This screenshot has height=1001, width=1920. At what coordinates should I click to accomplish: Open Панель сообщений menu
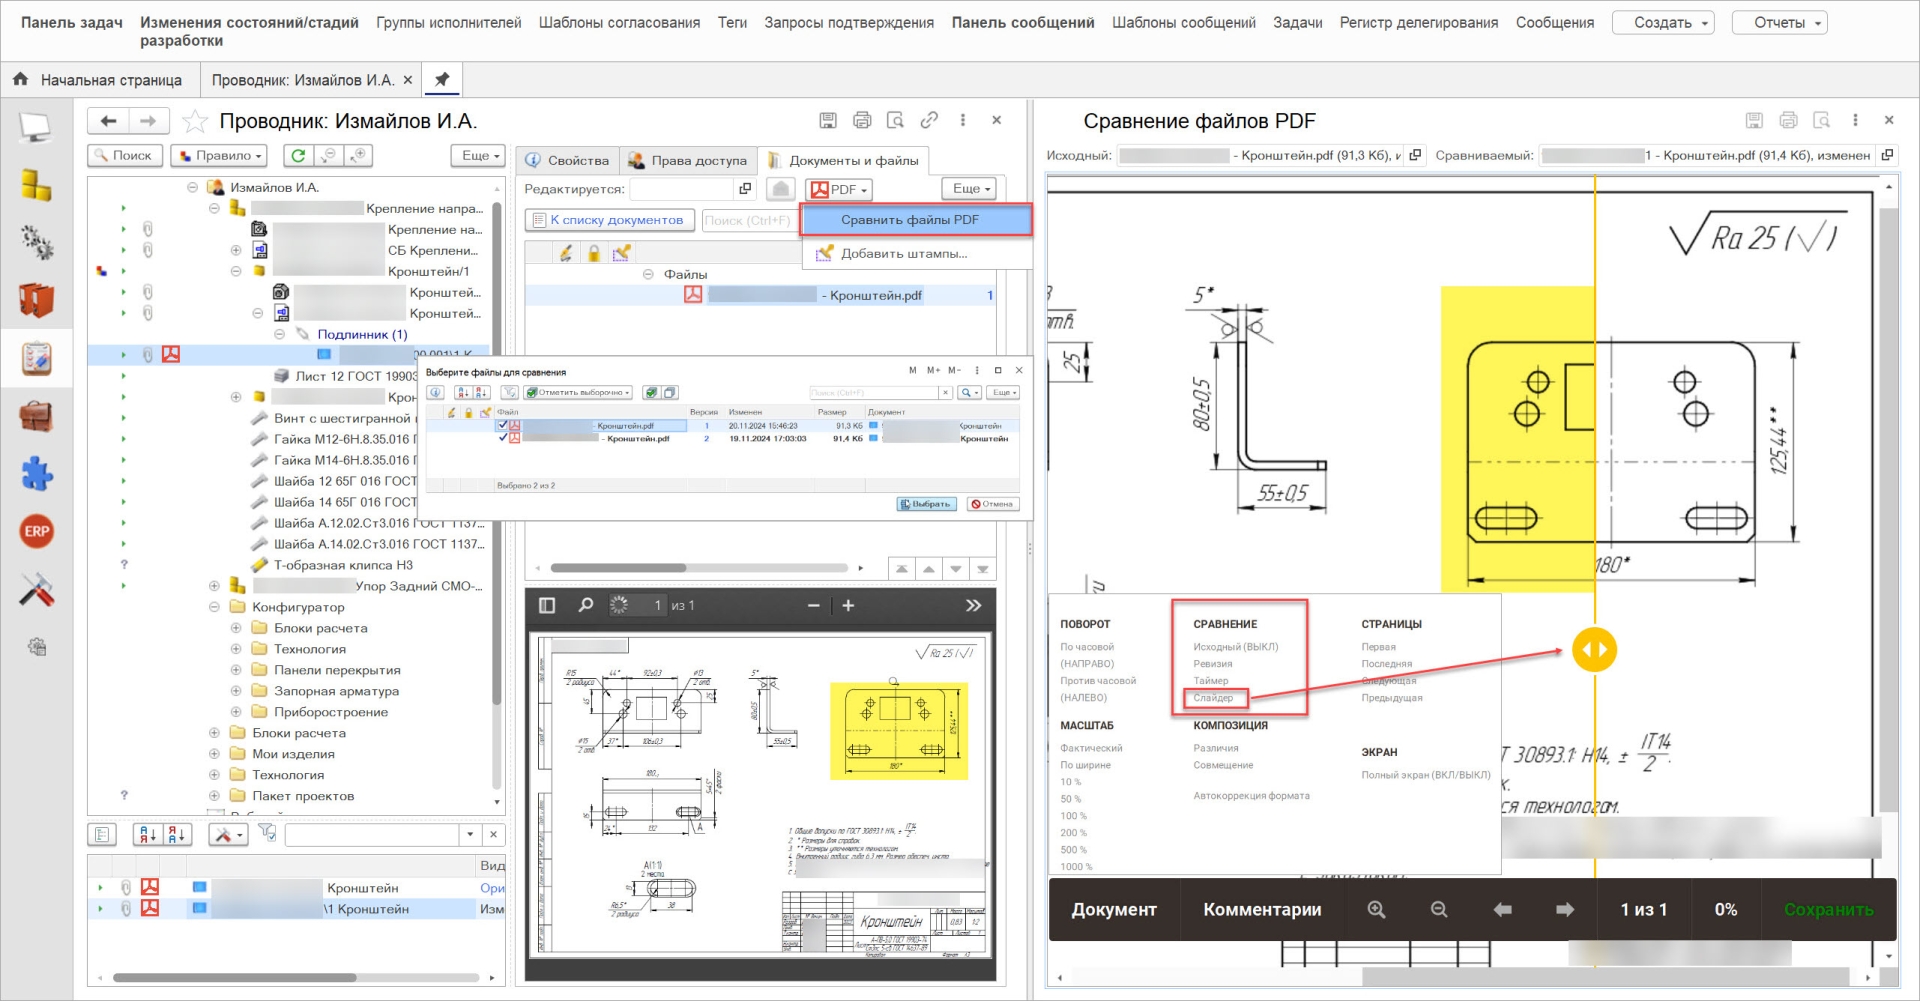tap(1022, 22)
